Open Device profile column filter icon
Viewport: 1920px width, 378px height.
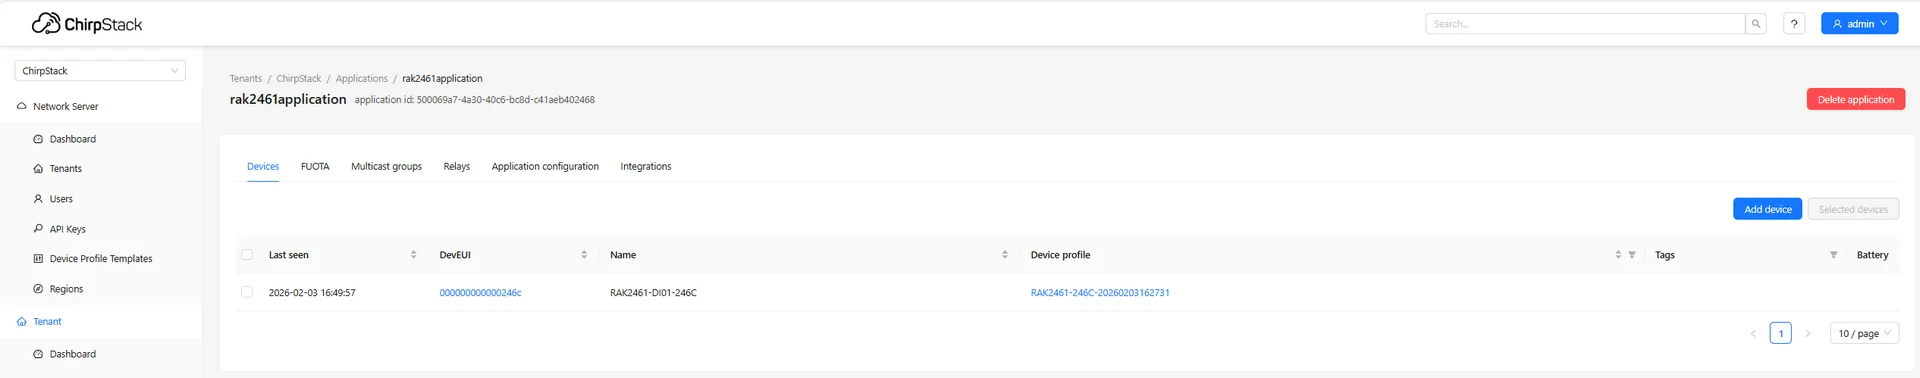1632,255
